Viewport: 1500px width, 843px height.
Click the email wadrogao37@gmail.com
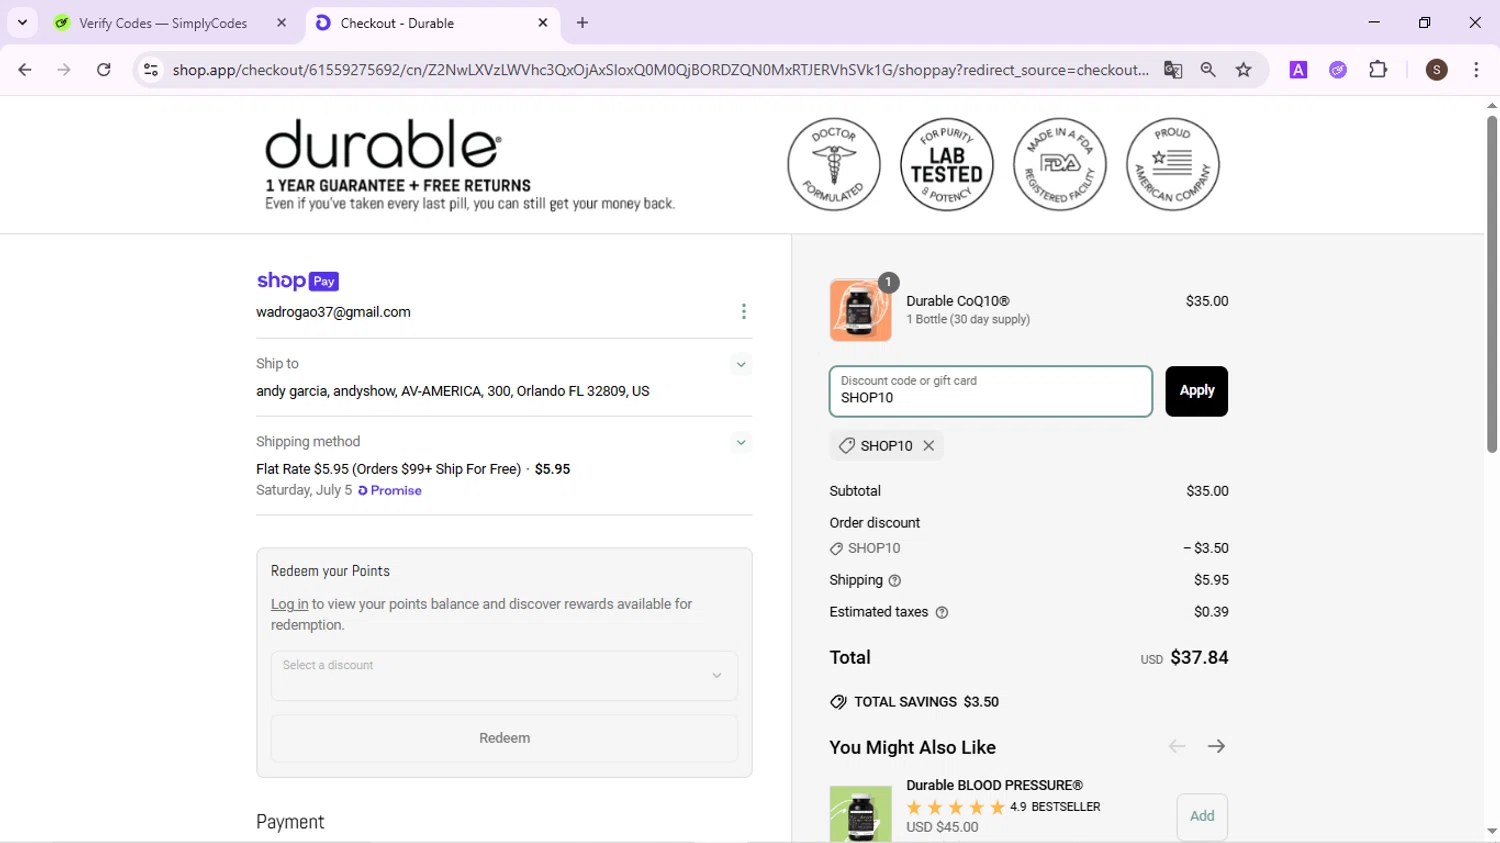point(333,312)
